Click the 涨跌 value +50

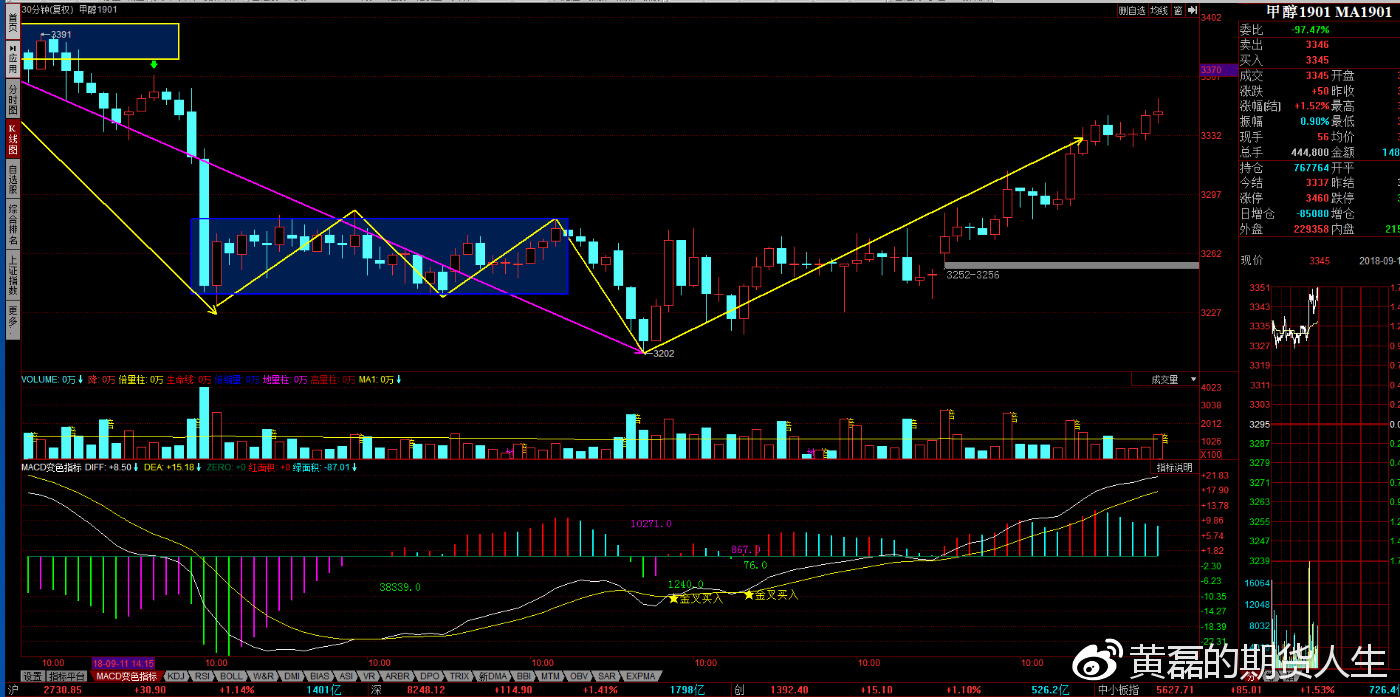point(1319,91)
